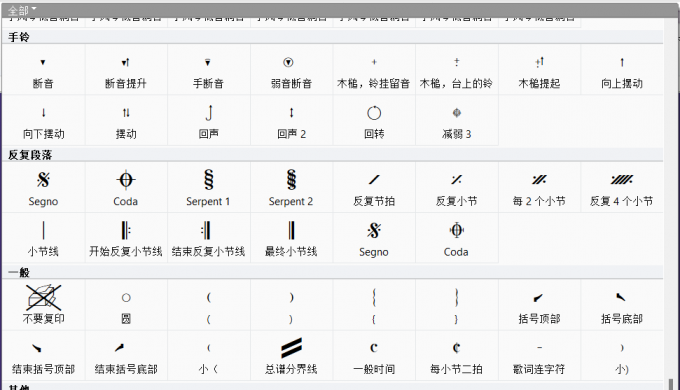
Task: Select the 每小节二拍 cut time symbol
Action: 457,356
